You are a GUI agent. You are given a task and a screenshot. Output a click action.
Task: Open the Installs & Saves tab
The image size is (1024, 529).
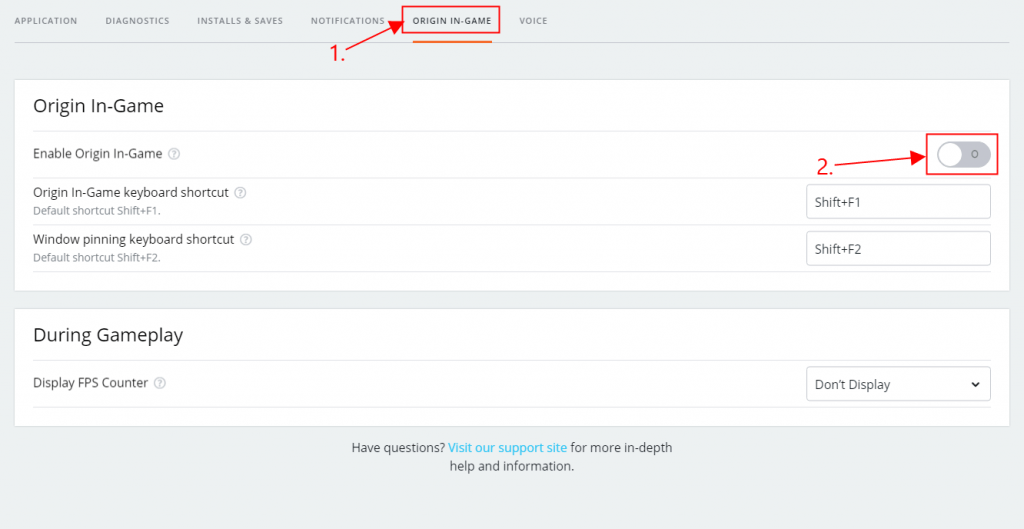point(240,21)
